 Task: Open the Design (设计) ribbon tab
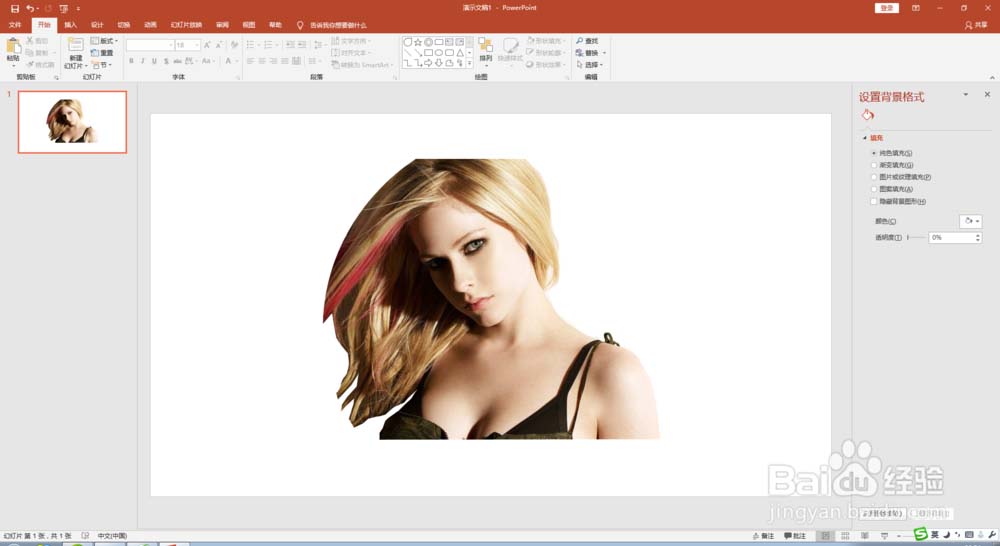[97, 24]
